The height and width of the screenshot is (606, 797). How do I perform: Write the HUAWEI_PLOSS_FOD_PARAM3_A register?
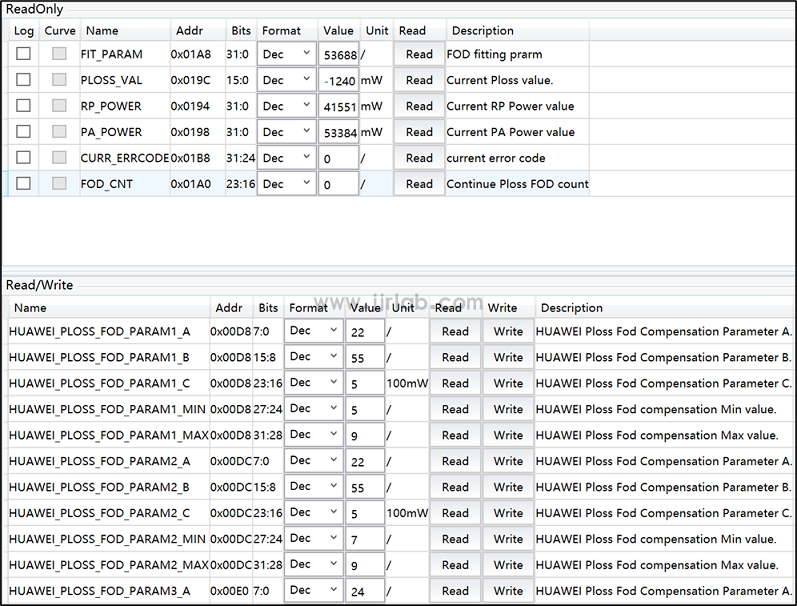click(x=508, y=590)
